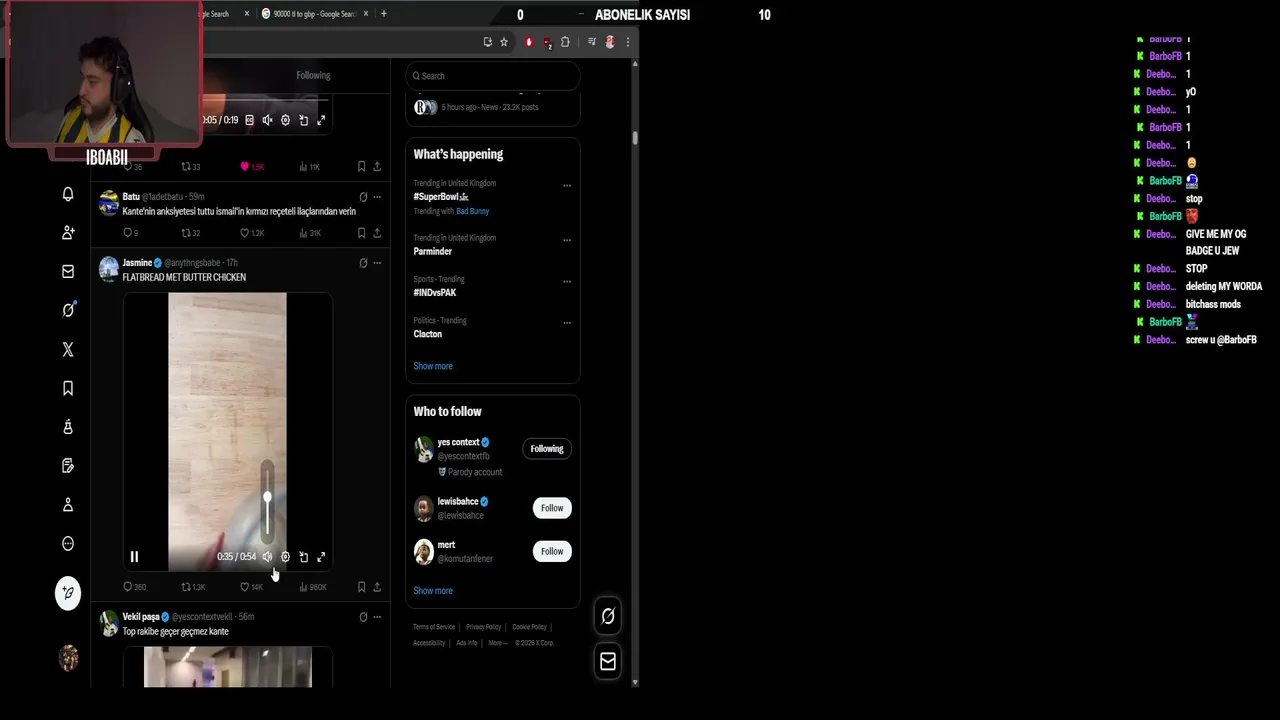Open Chrome extensions puzzle icon
The width and height of the screenshot is (1280, 720).
(x=565, y=42)
